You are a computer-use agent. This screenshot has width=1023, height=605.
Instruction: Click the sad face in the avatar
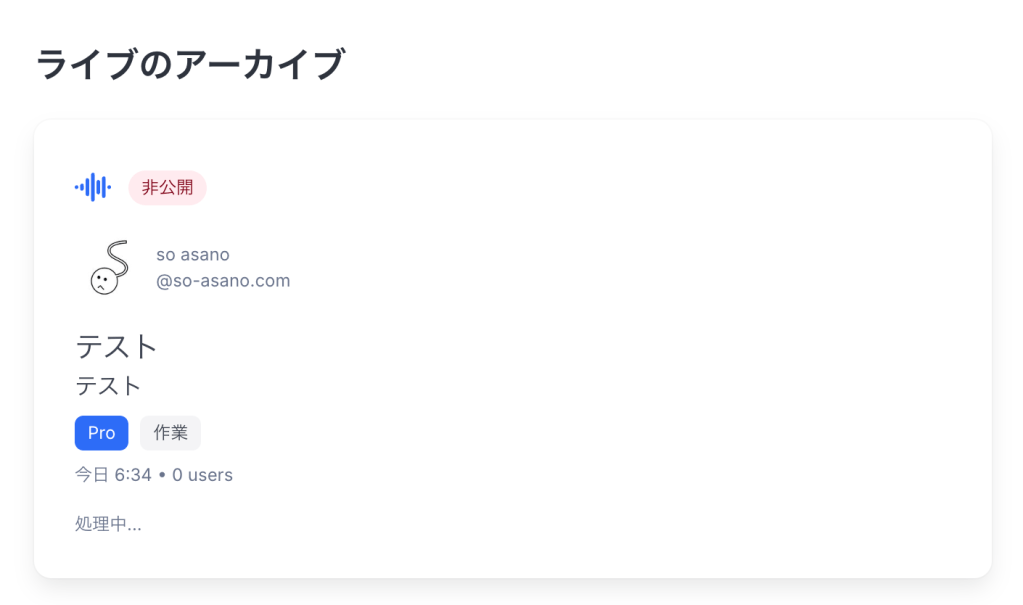(x=103, y=282)
